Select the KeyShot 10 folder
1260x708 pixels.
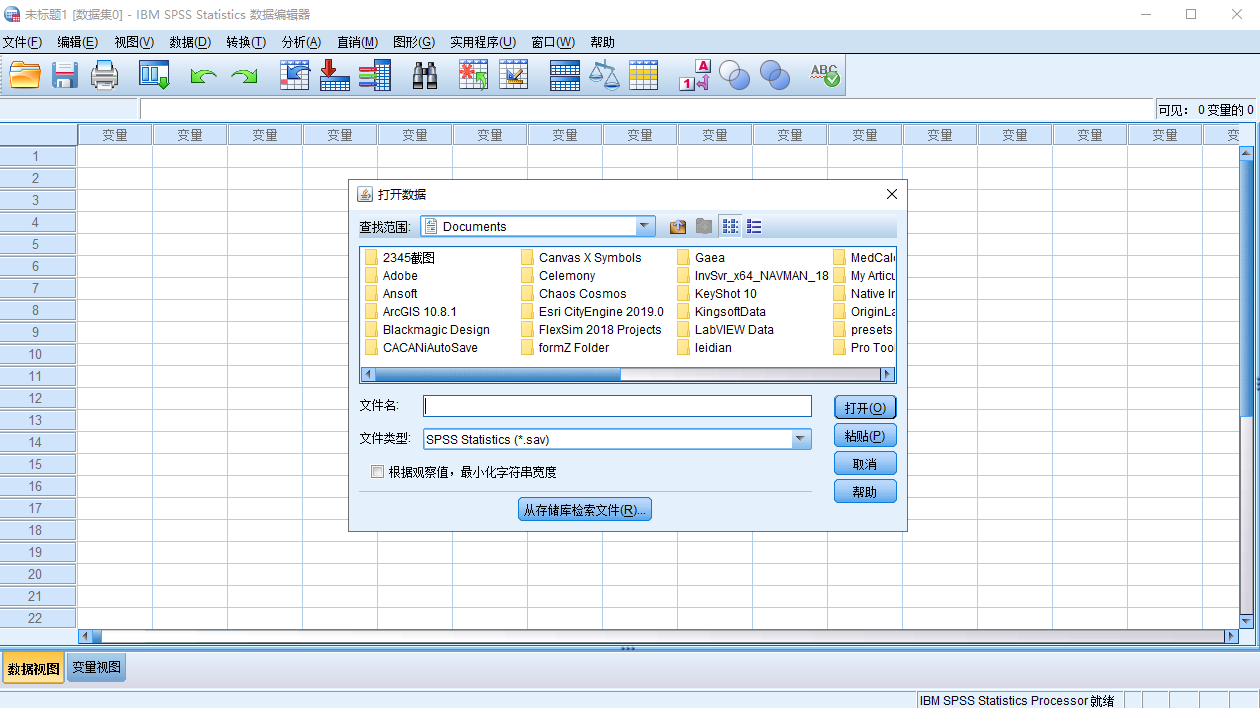pos(717,294)
